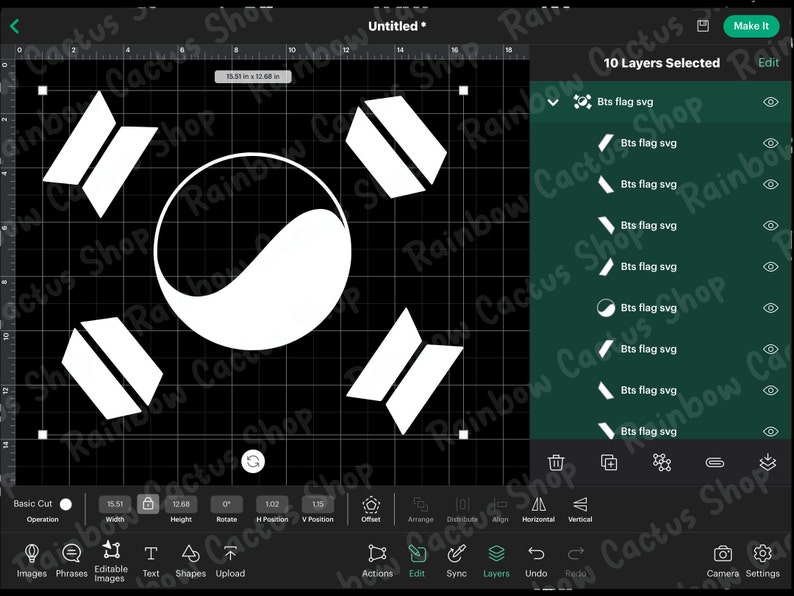This screenshot has height=596, width=794.
Task: Duplicate the selected layers
Action: click(x=609, y=462)
